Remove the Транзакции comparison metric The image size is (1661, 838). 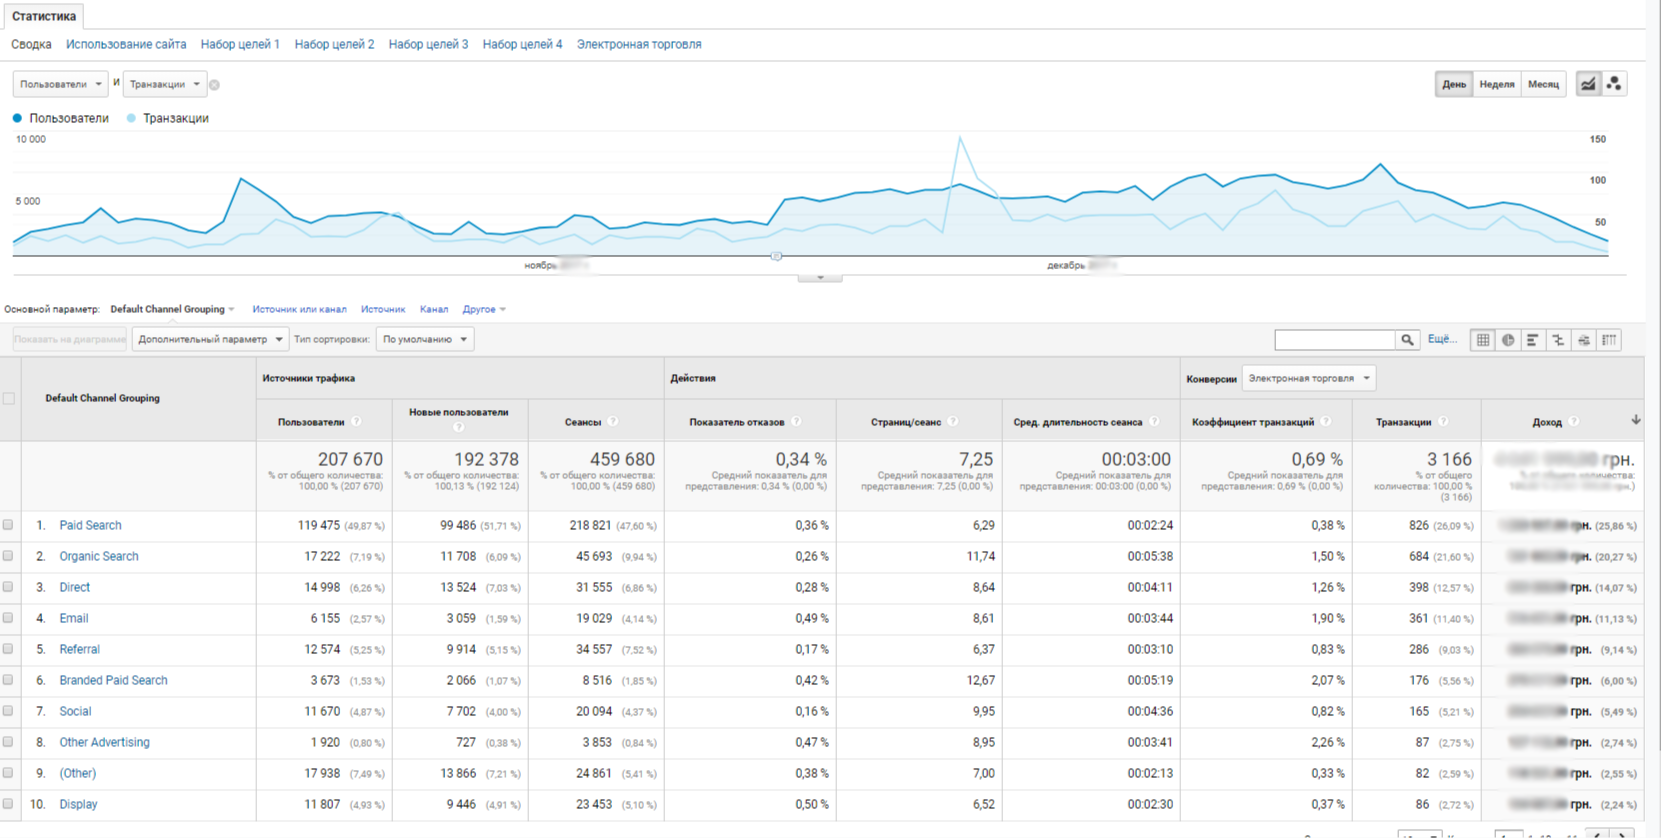214,85
